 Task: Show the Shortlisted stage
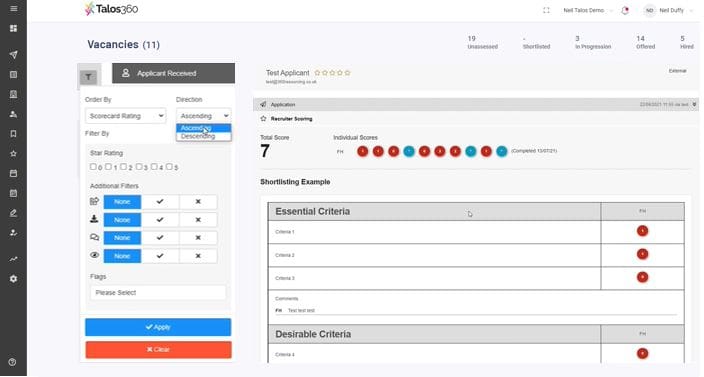pyautogui.click(x=536, y=42)
